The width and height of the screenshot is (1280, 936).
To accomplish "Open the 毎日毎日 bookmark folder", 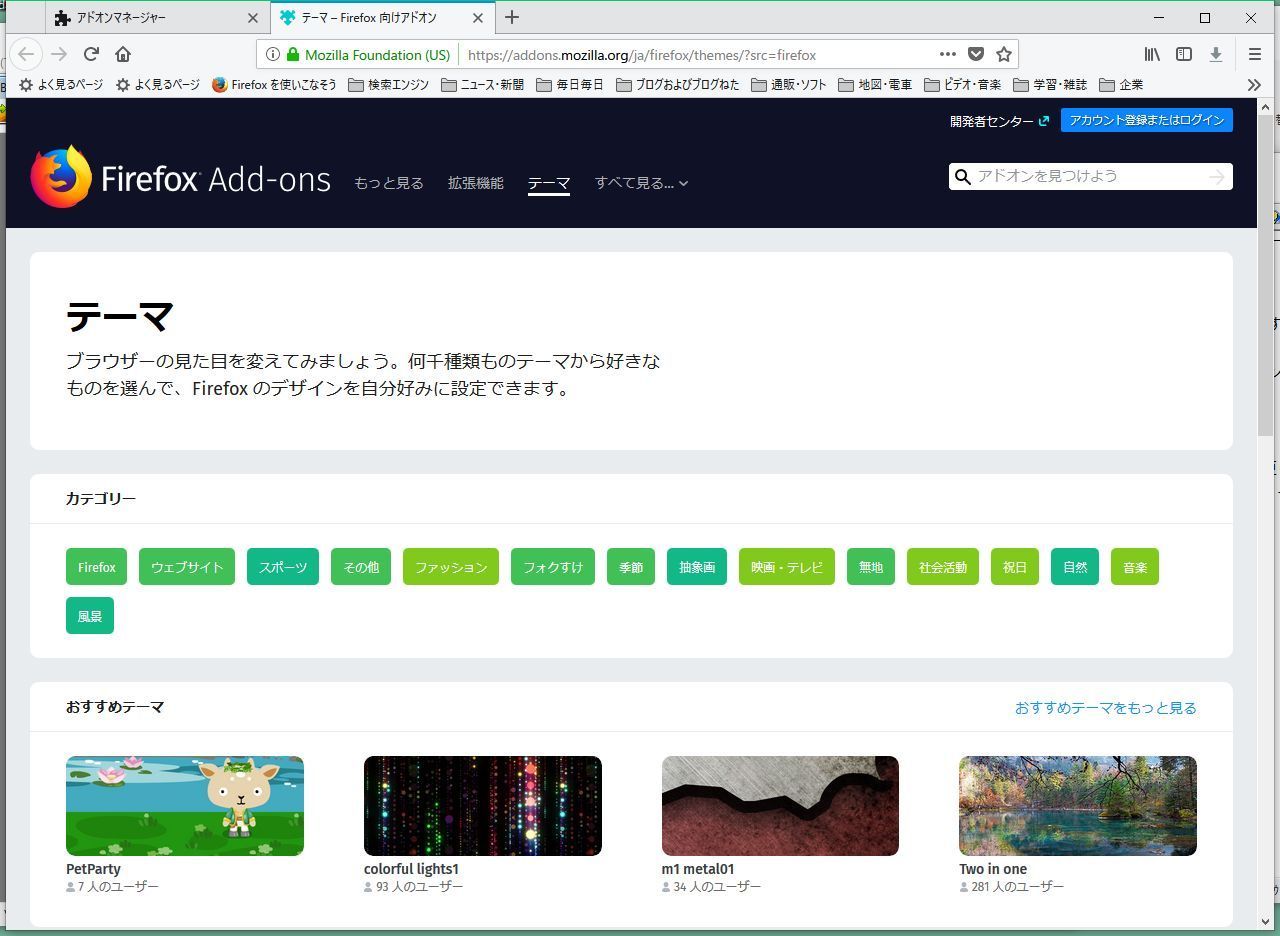I will coord(570,85).
